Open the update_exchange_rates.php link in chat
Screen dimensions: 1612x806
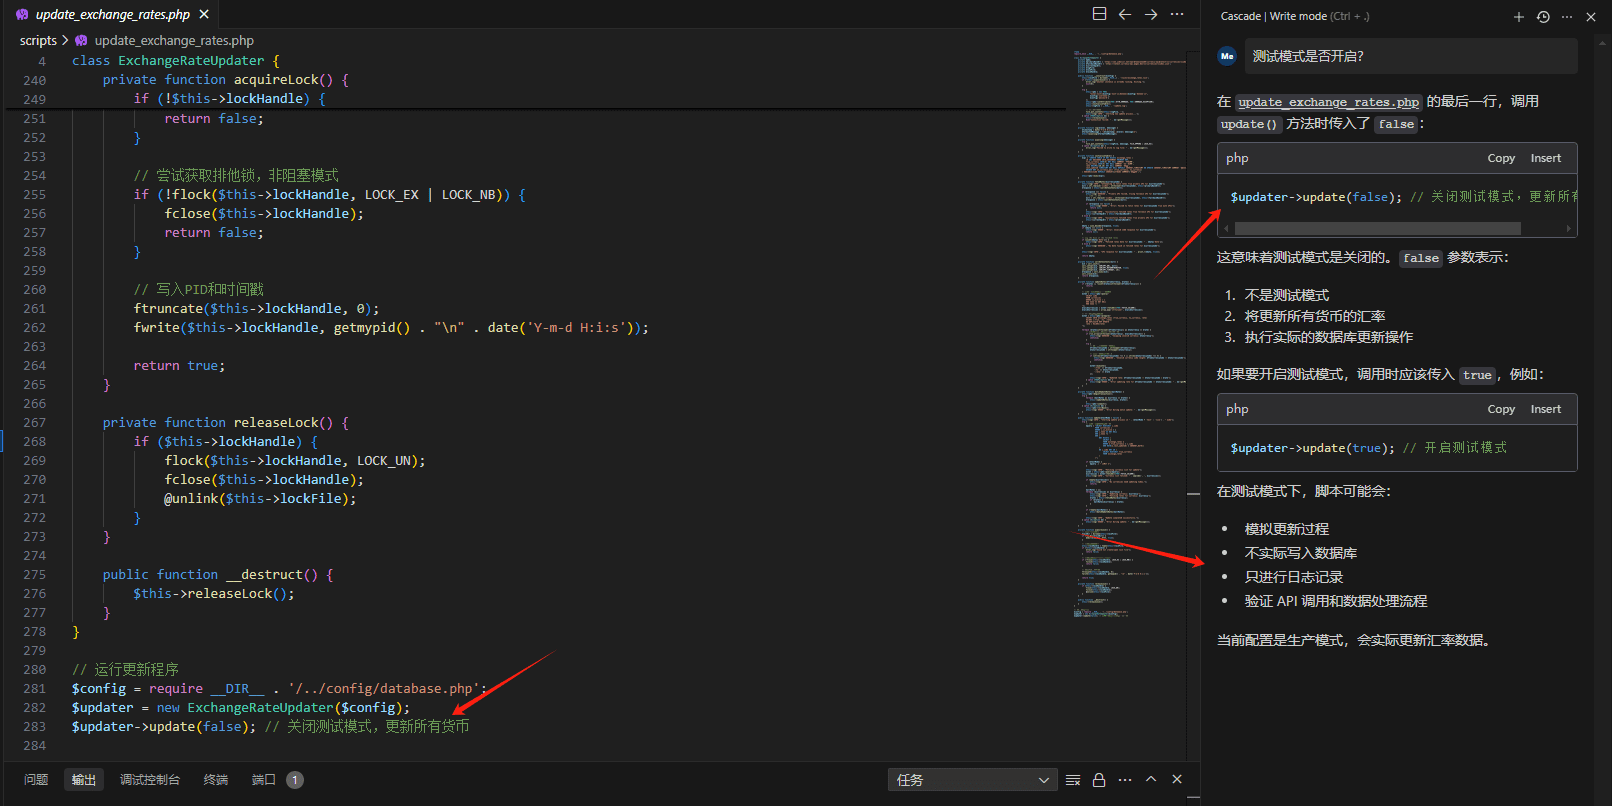tap(1328, 102)
